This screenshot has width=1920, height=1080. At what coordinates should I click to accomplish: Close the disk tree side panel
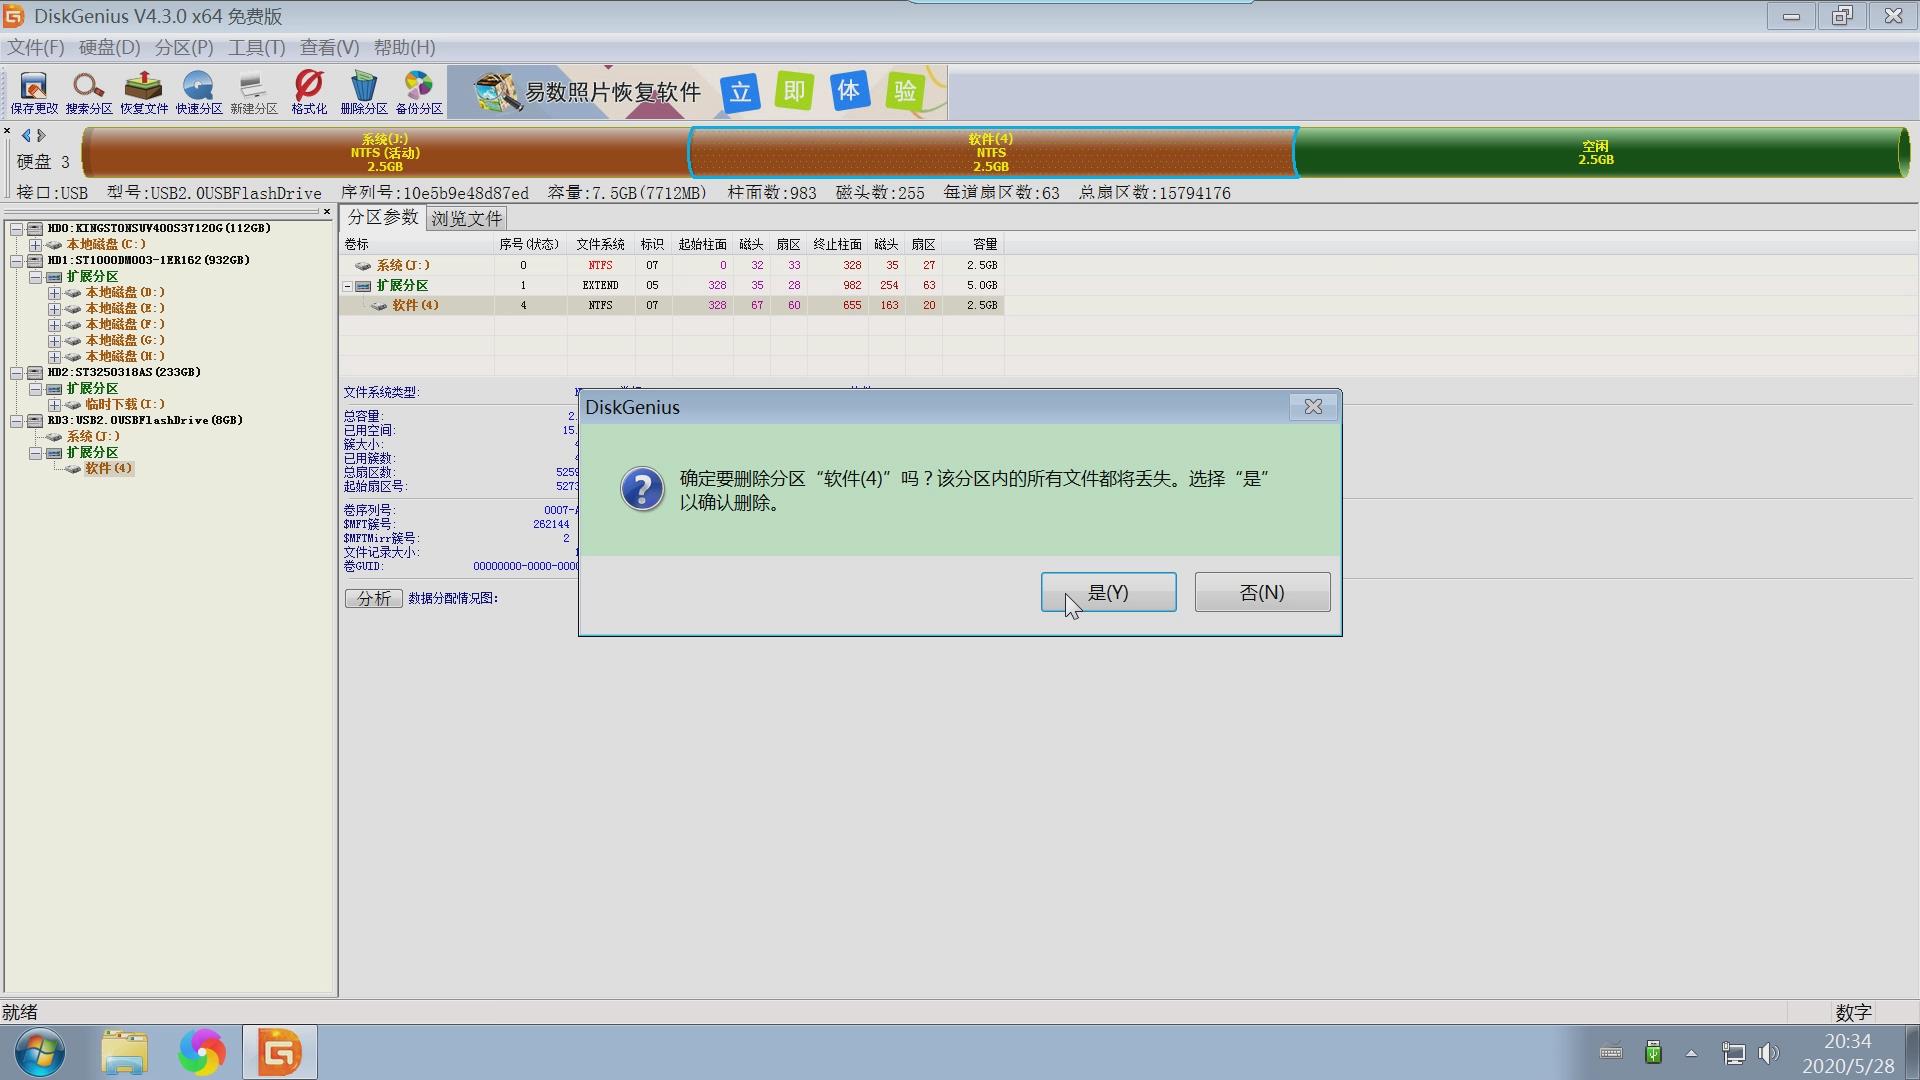click(328, 212)
